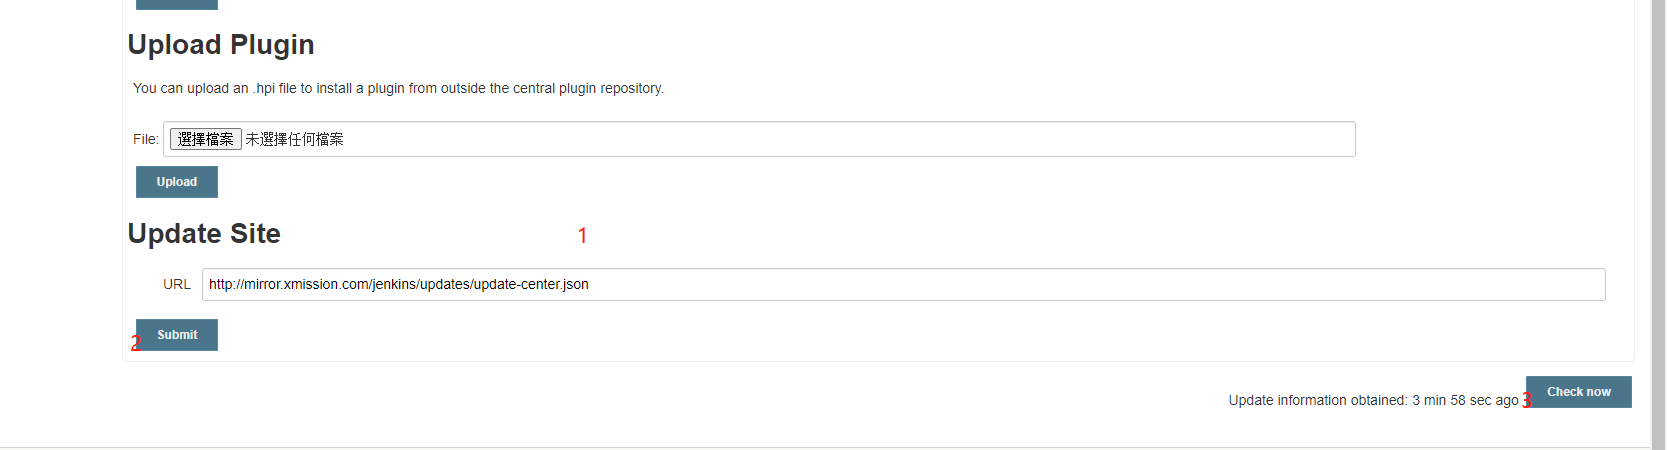The height and width of the screenshot is (450, 1667).
Task: Click the Check now button
Action: tap(1578, 392)
